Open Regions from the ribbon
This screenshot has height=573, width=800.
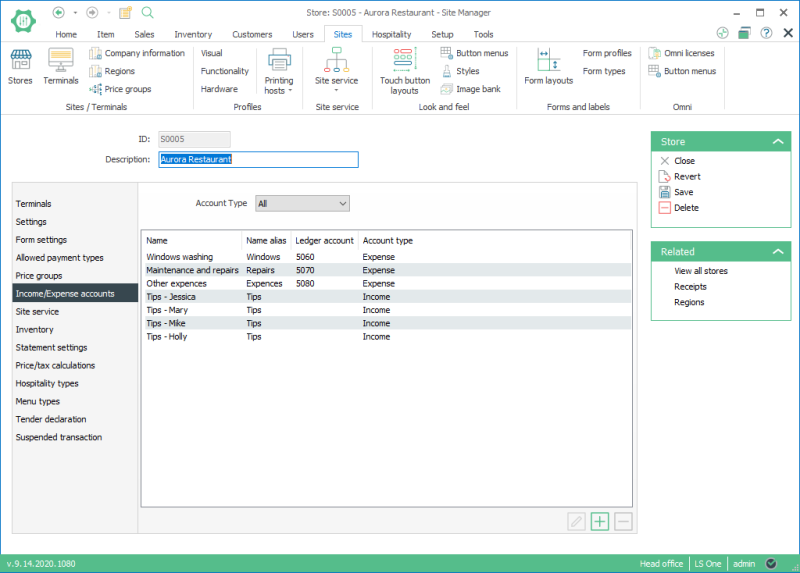[x=112, y=71]
